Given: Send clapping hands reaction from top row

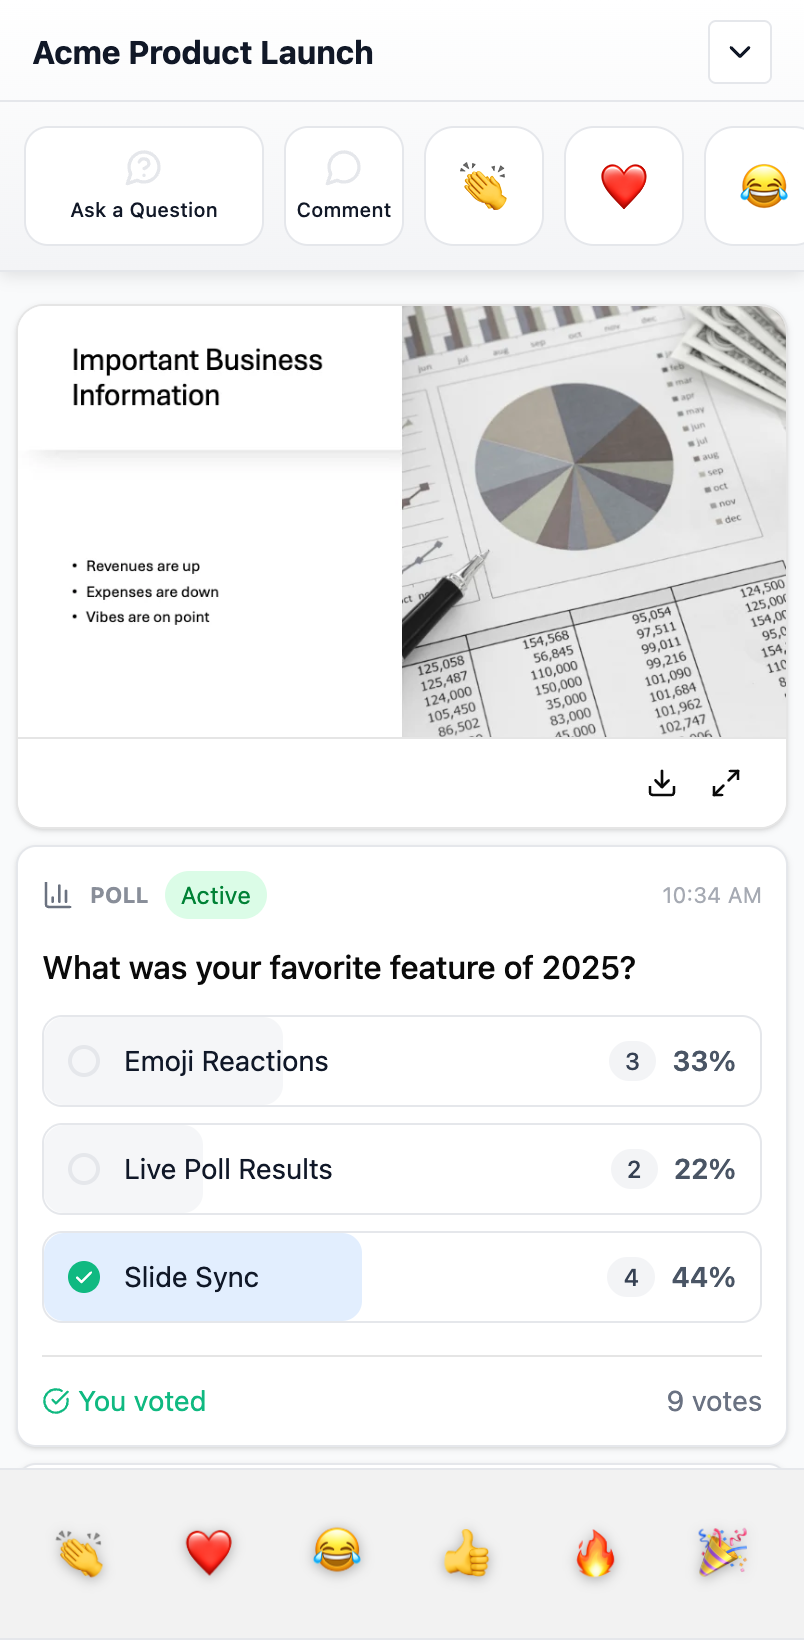Looking at the screenshot, I should pyautogui.click(x=484, y=186).
